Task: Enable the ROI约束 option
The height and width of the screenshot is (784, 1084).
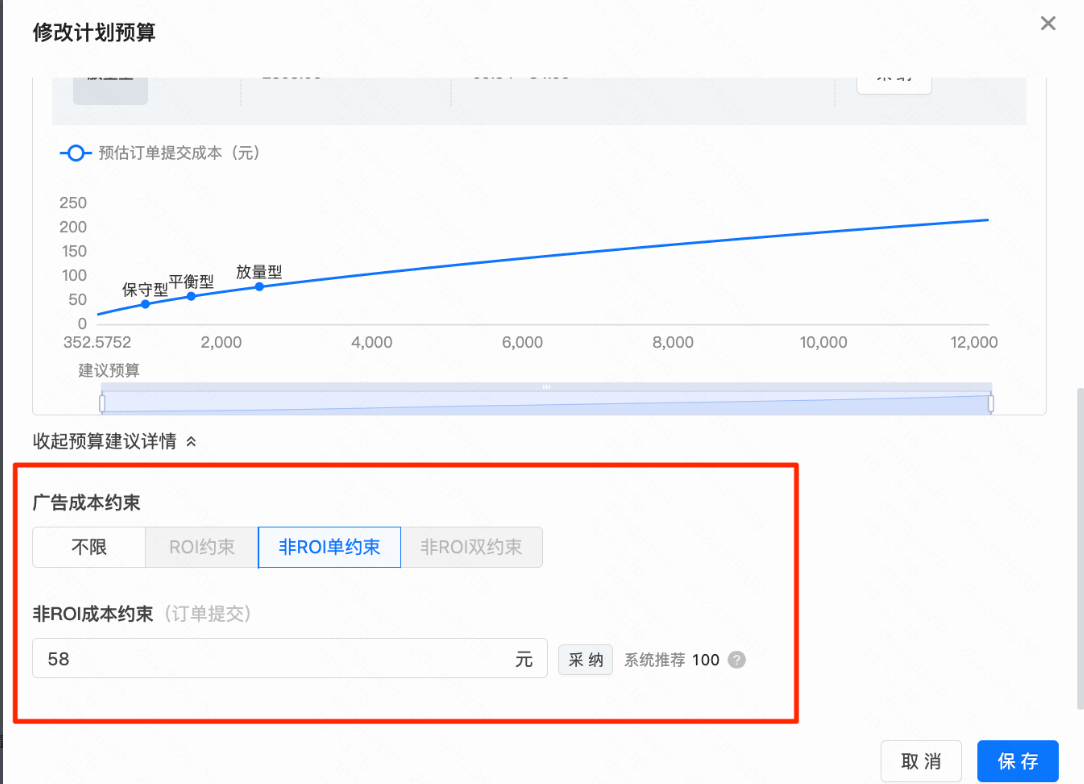Action: tap(200, 547)
